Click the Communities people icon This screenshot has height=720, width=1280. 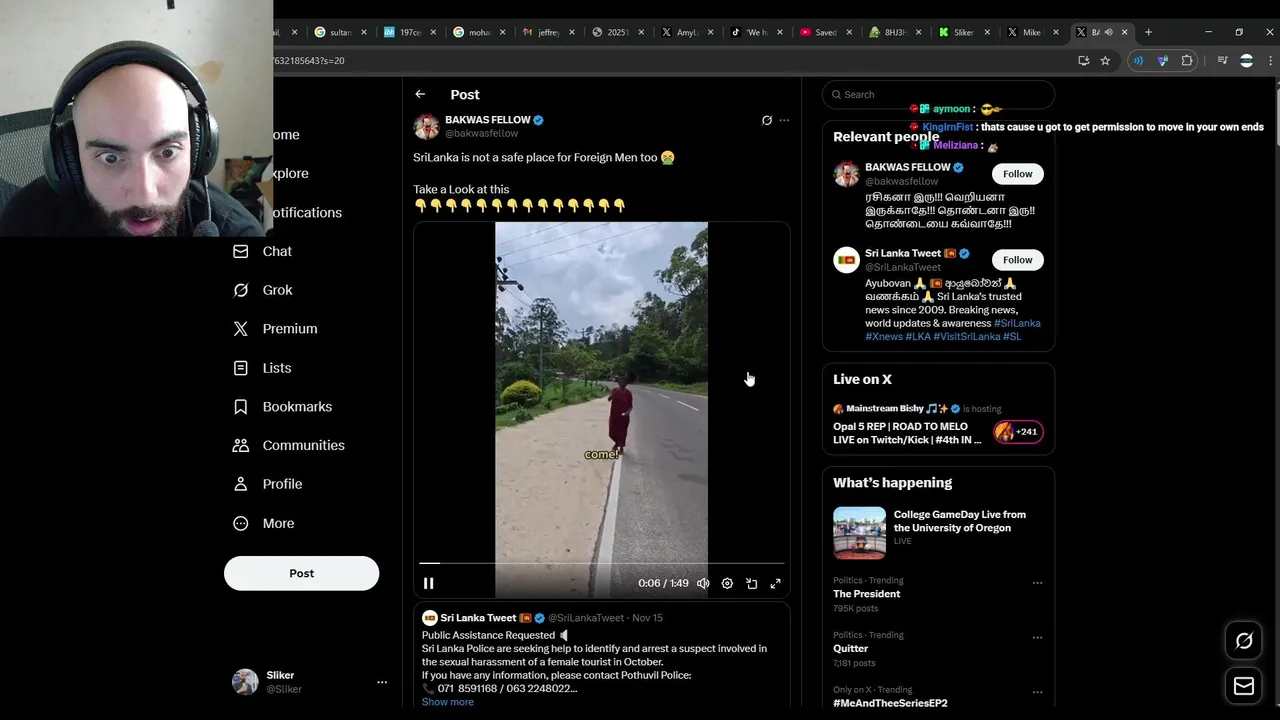click(240, 445)
